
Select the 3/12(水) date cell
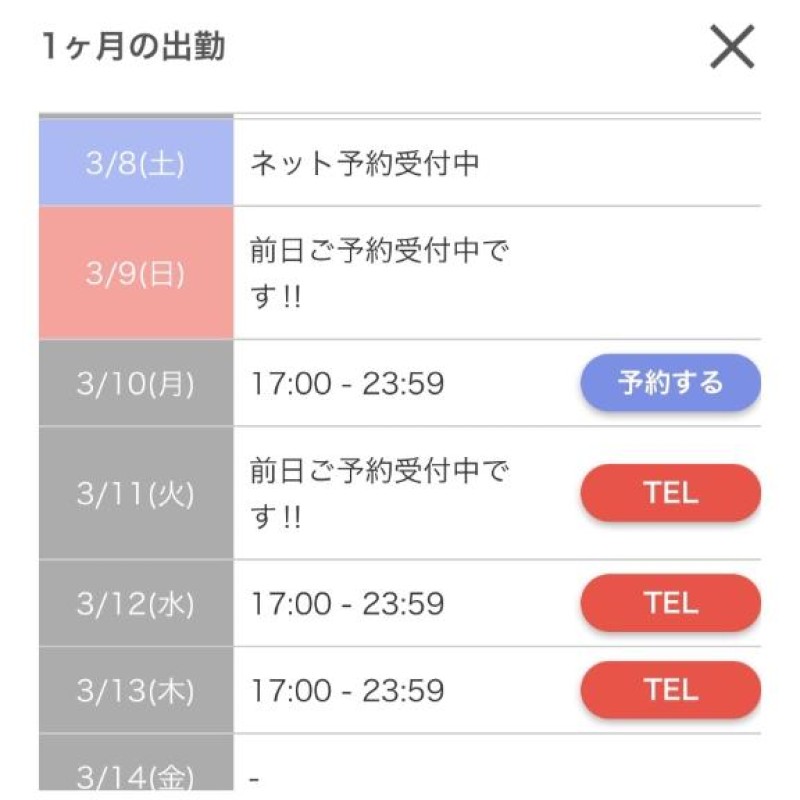[136, 604]
